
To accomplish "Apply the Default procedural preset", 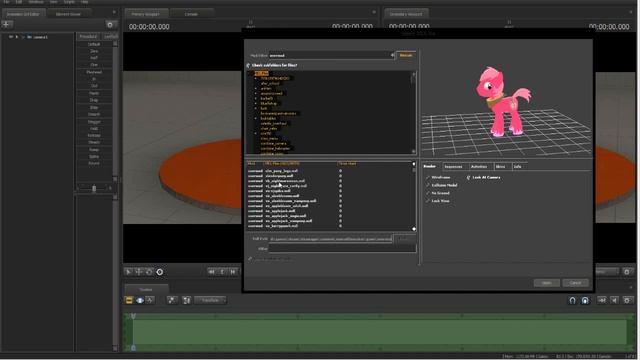I will click(x=94, y=44).
